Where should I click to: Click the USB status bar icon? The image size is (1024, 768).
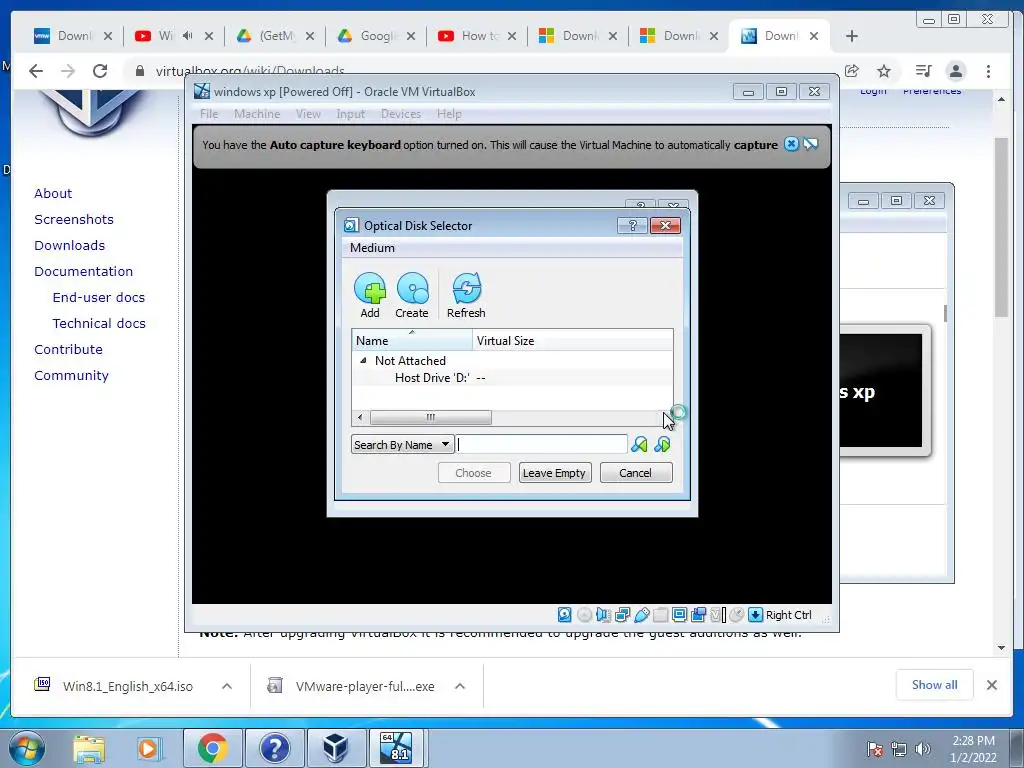tap(642, 615)
